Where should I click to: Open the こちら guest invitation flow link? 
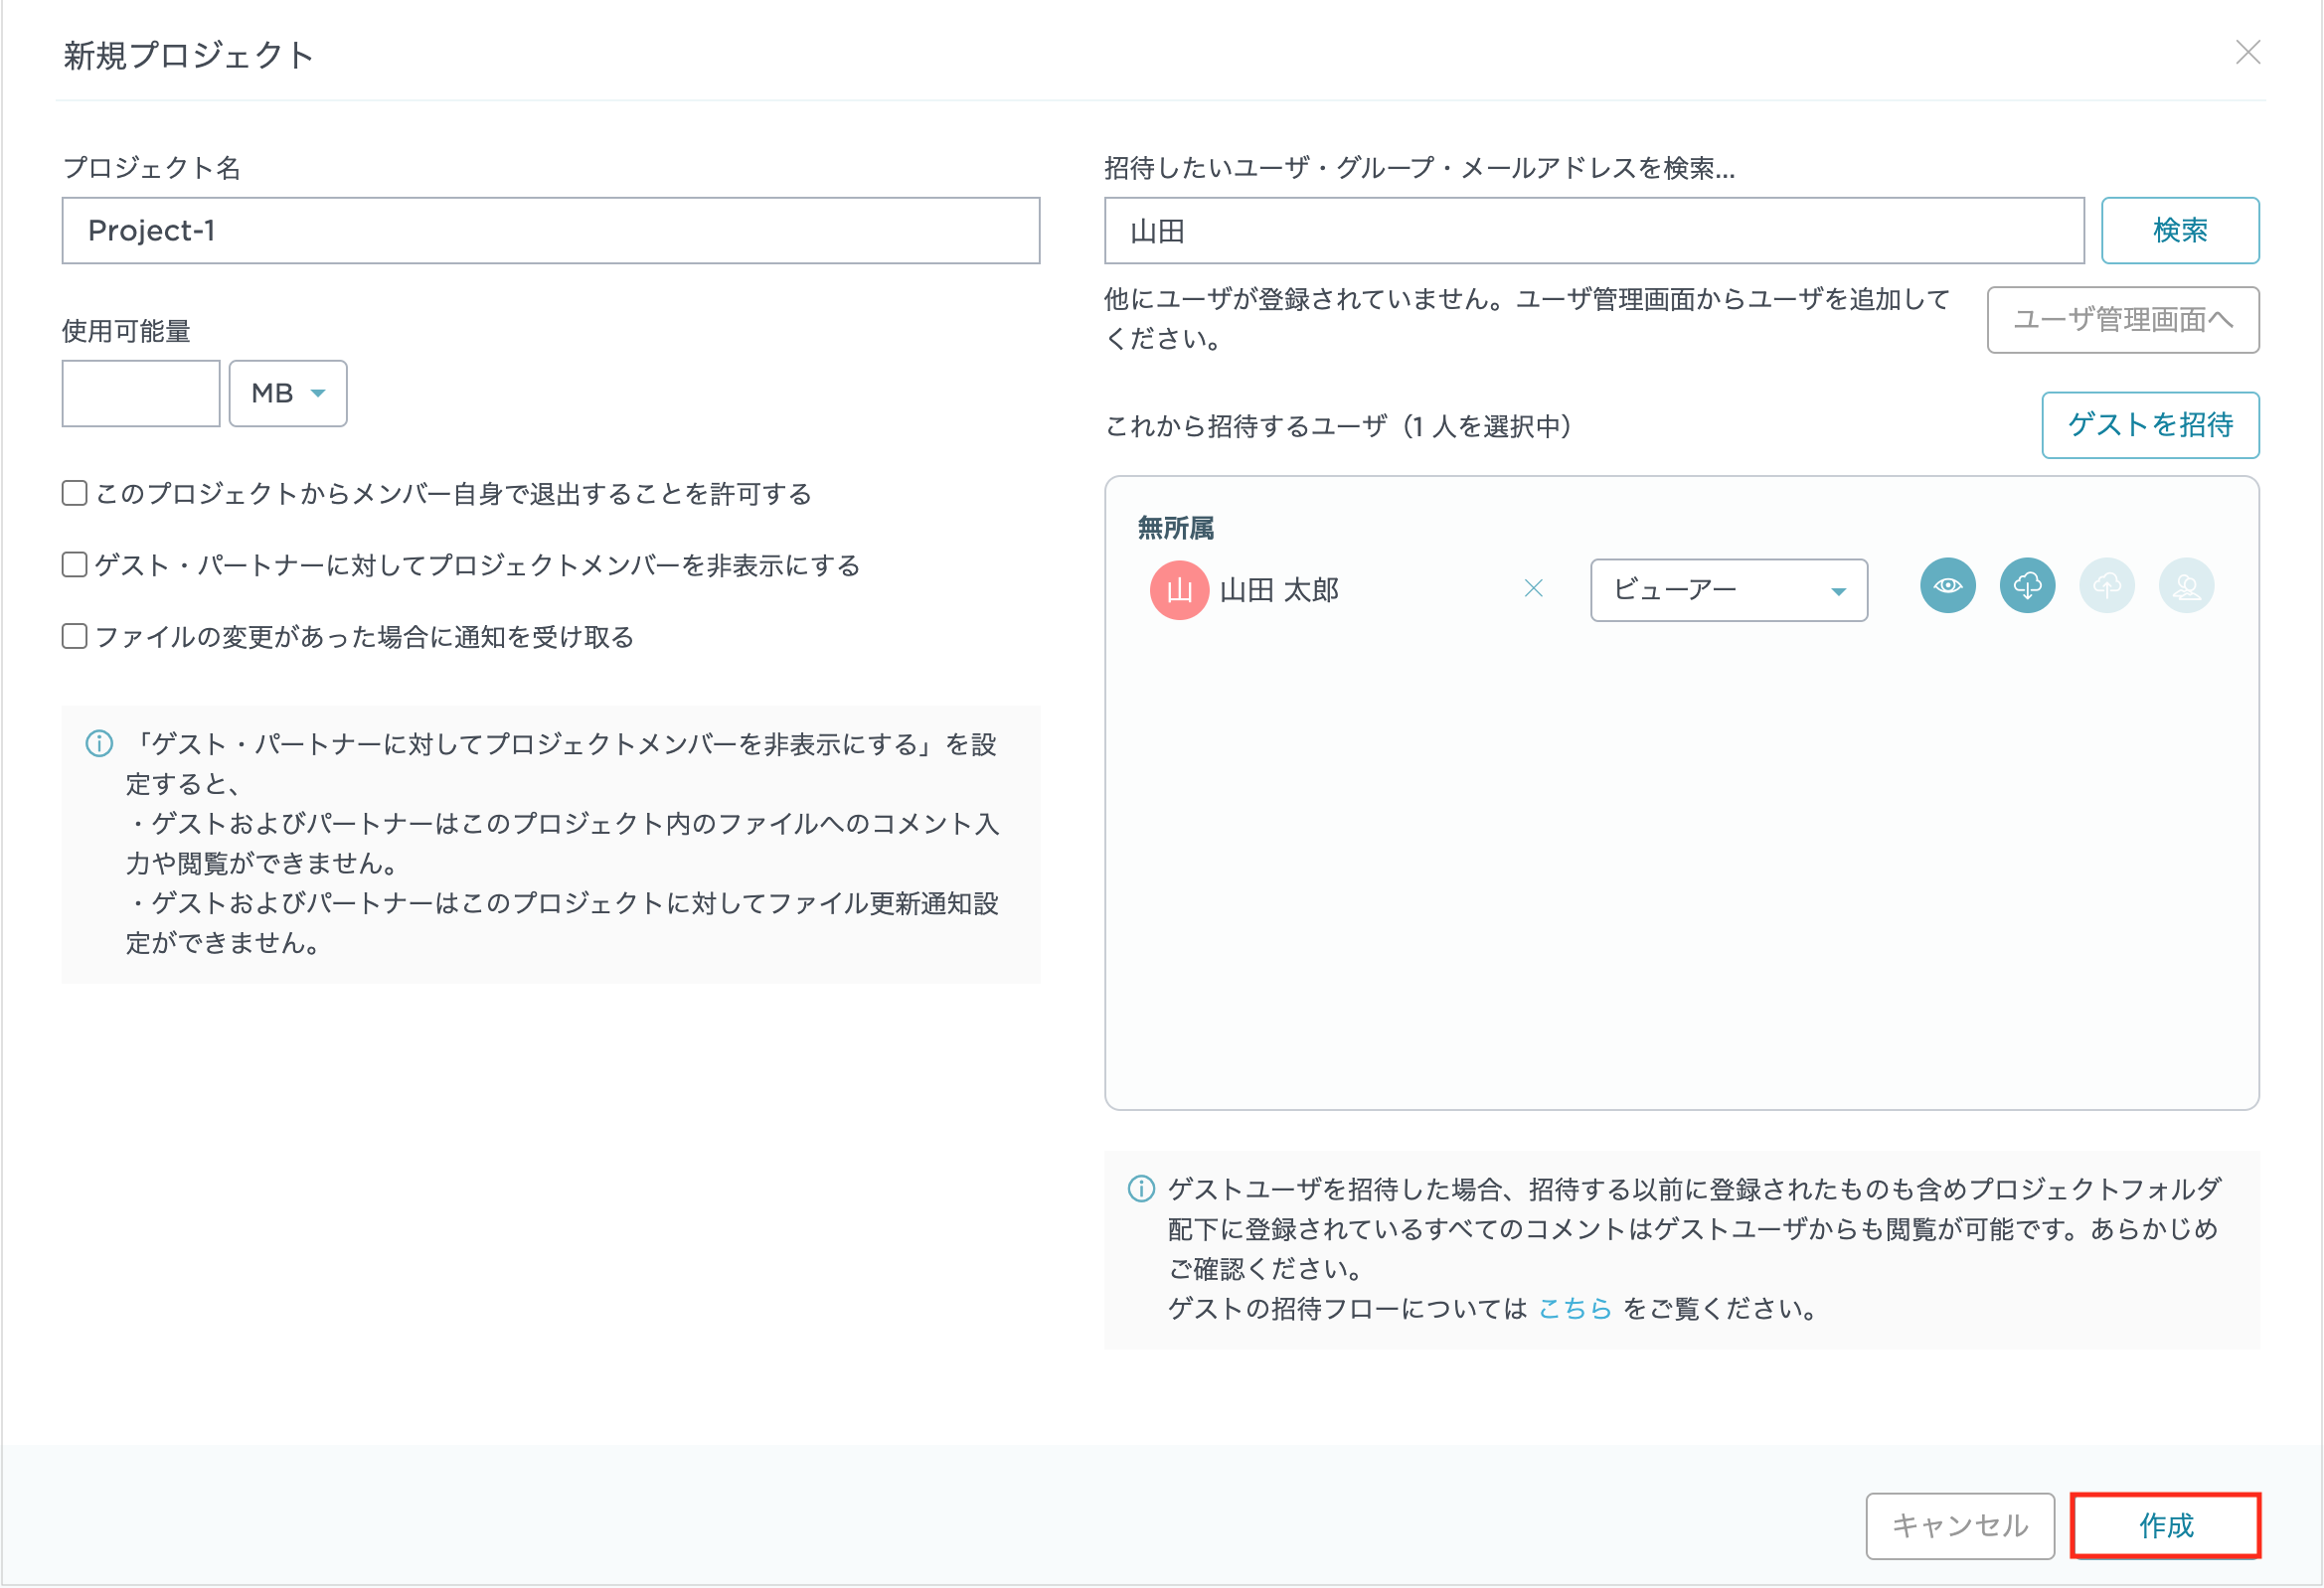1574,1309
